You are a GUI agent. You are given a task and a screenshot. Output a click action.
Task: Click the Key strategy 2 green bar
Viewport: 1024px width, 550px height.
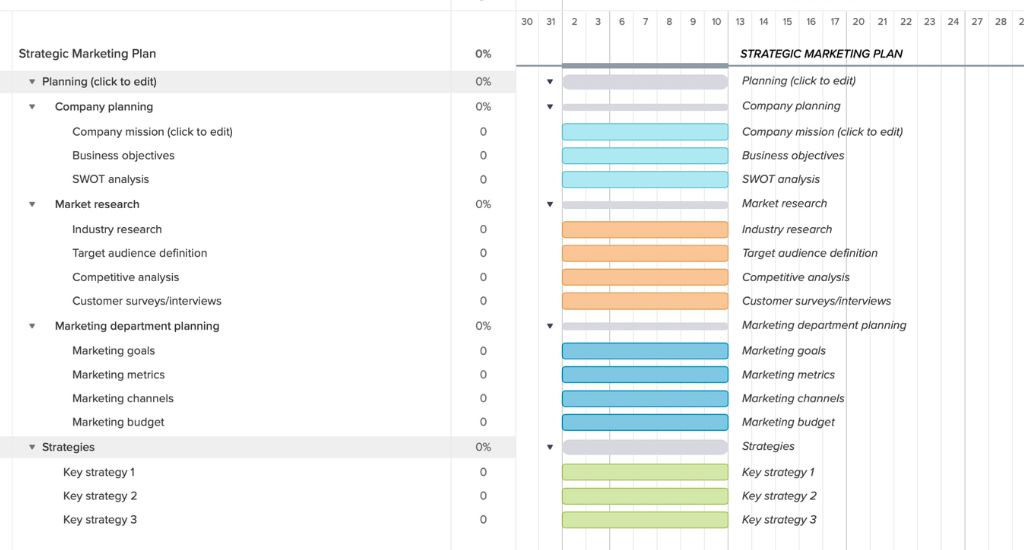click(x=645, y=496)
